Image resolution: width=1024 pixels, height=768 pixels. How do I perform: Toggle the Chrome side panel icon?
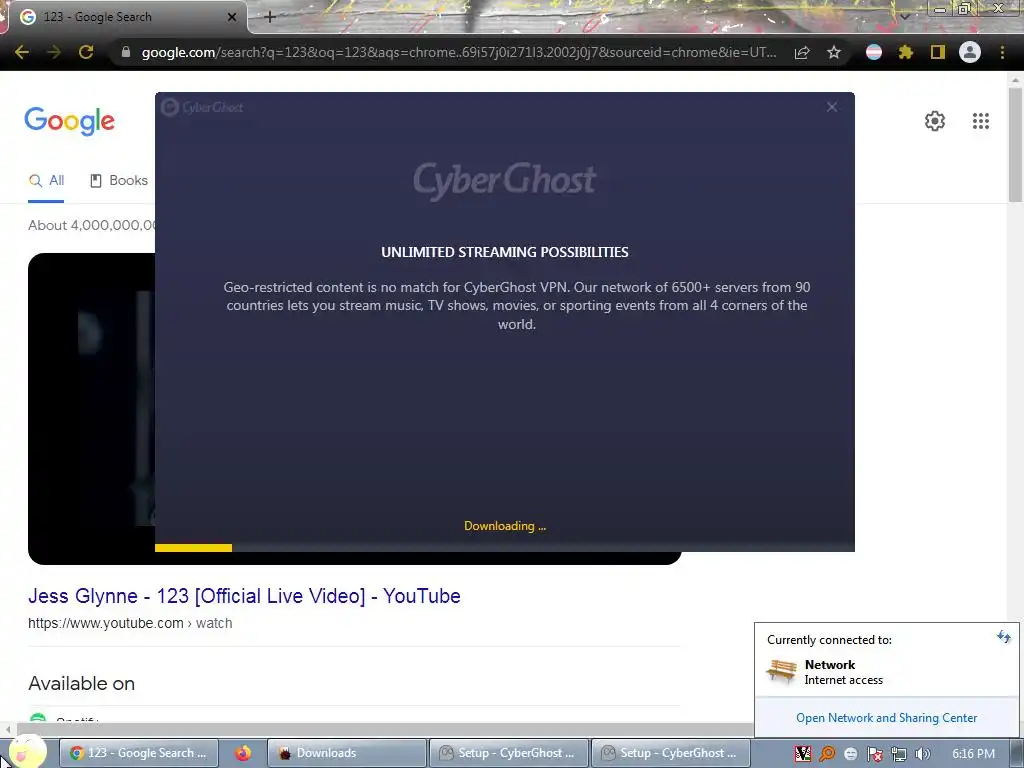pyautogui.click(x=938, y=52)
